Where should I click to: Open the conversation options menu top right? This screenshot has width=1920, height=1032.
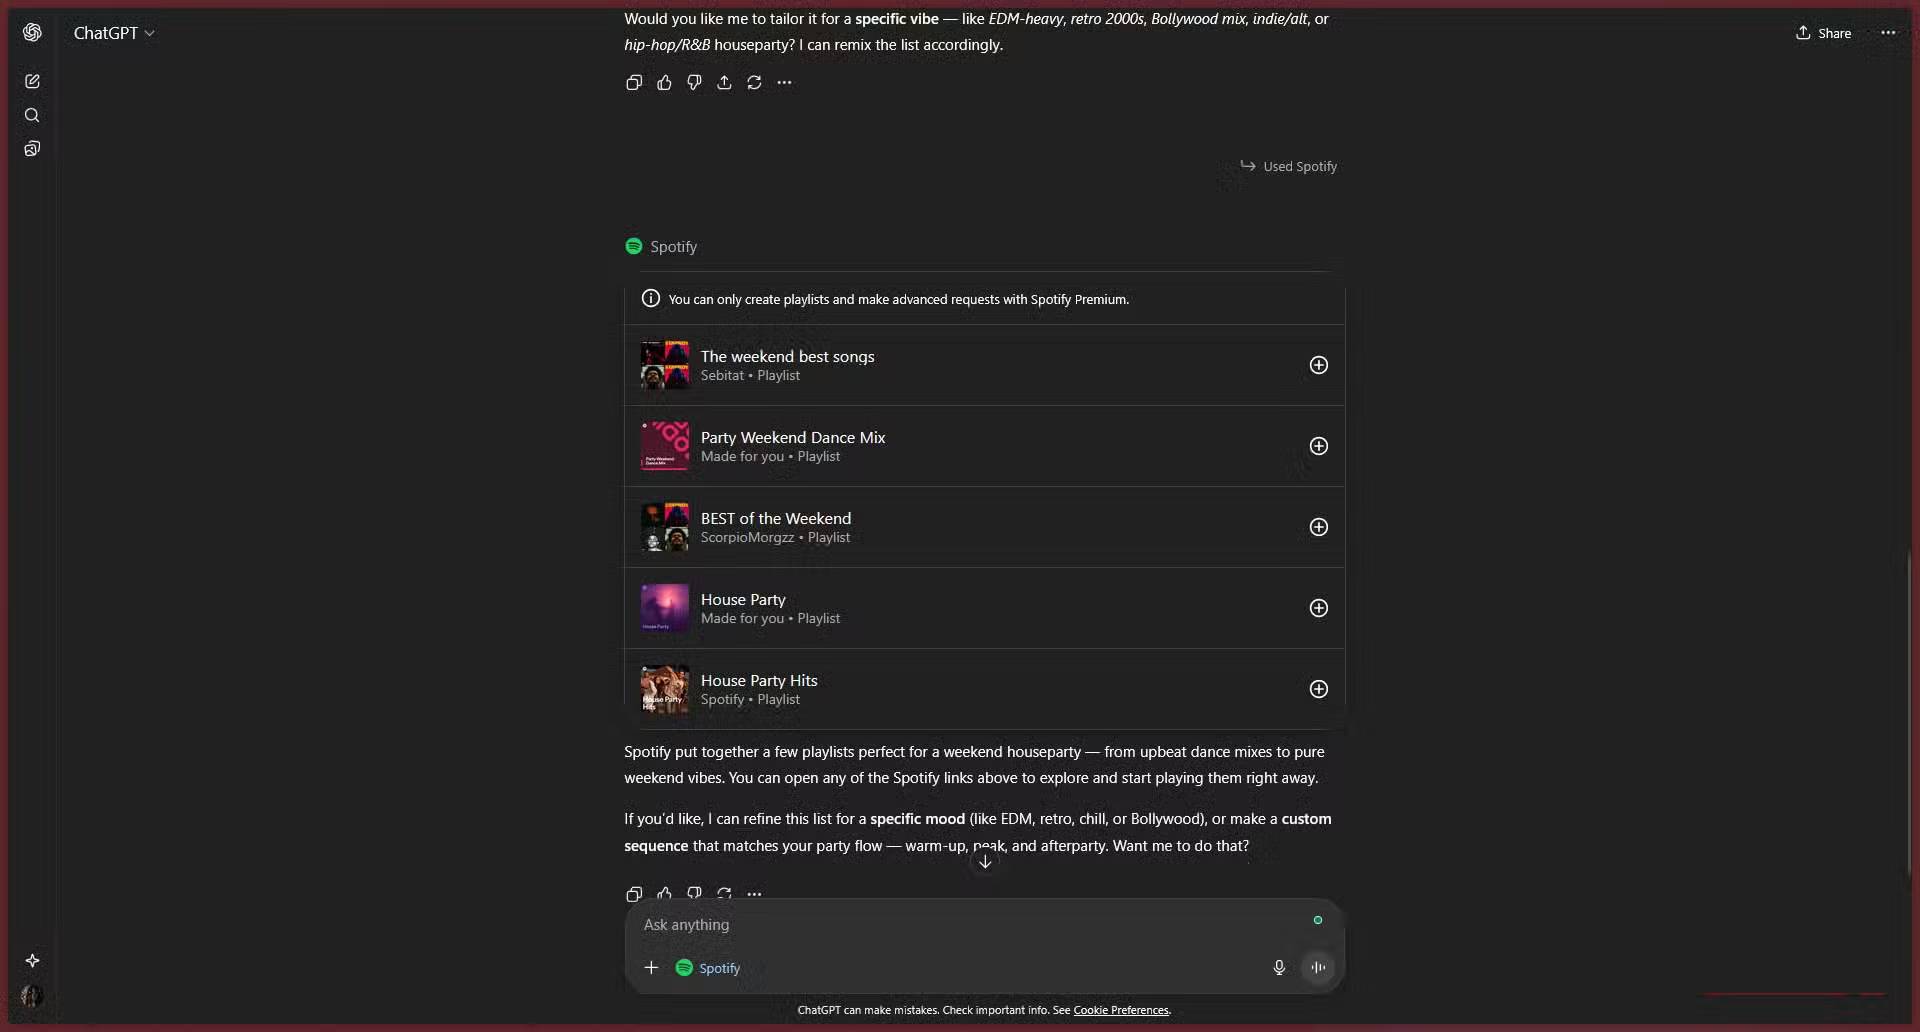(x=1888, y=32)
